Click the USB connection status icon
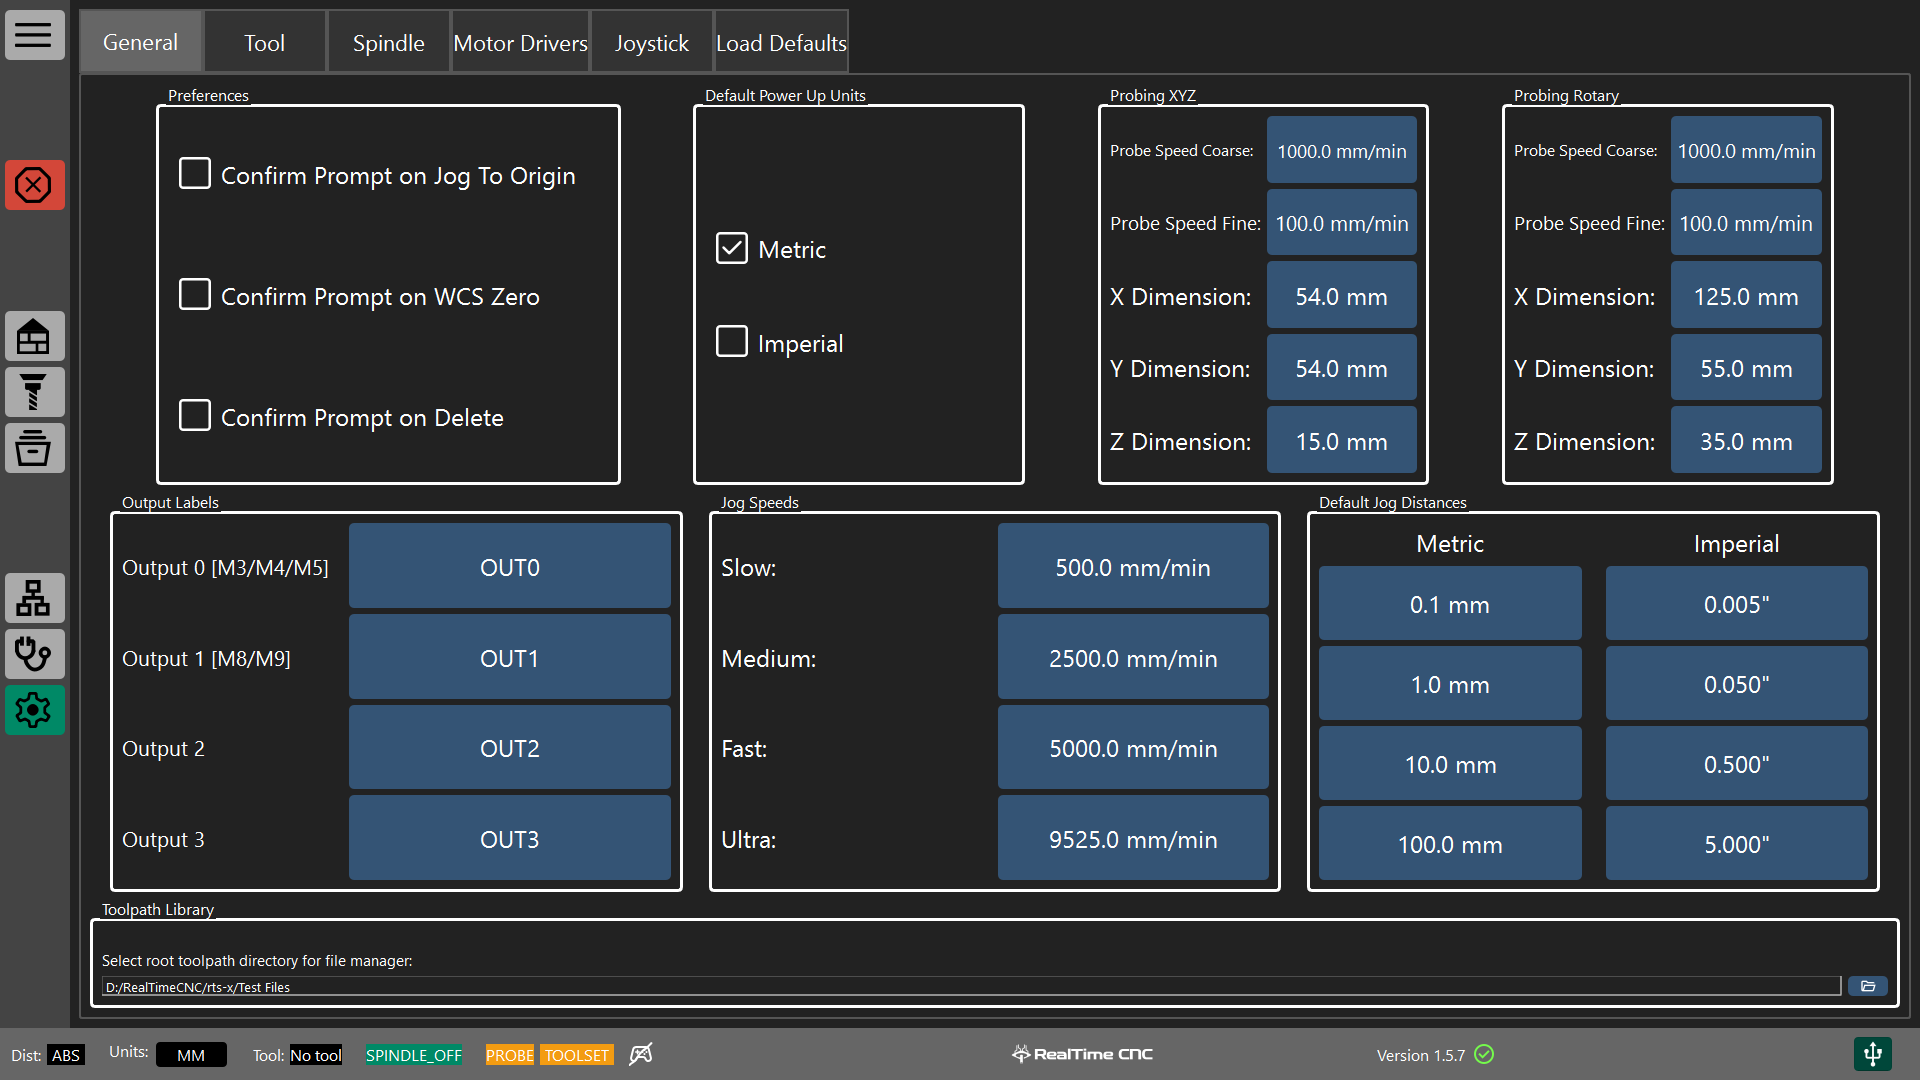 (1872, 1053)
